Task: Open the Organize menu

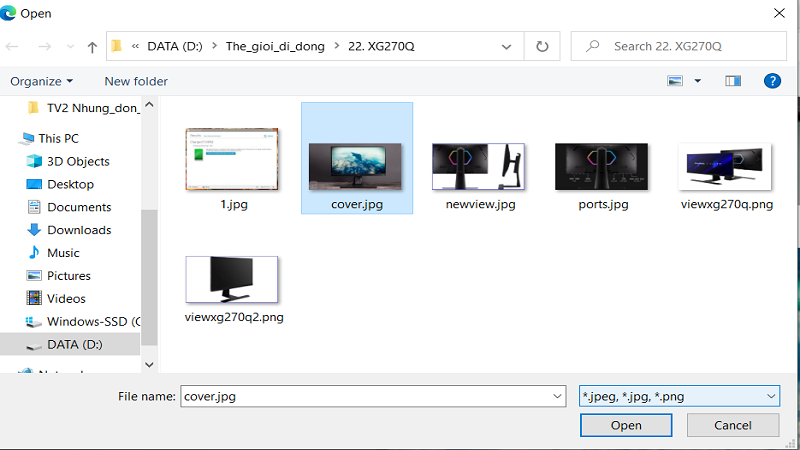Action: tap(42, 81)
